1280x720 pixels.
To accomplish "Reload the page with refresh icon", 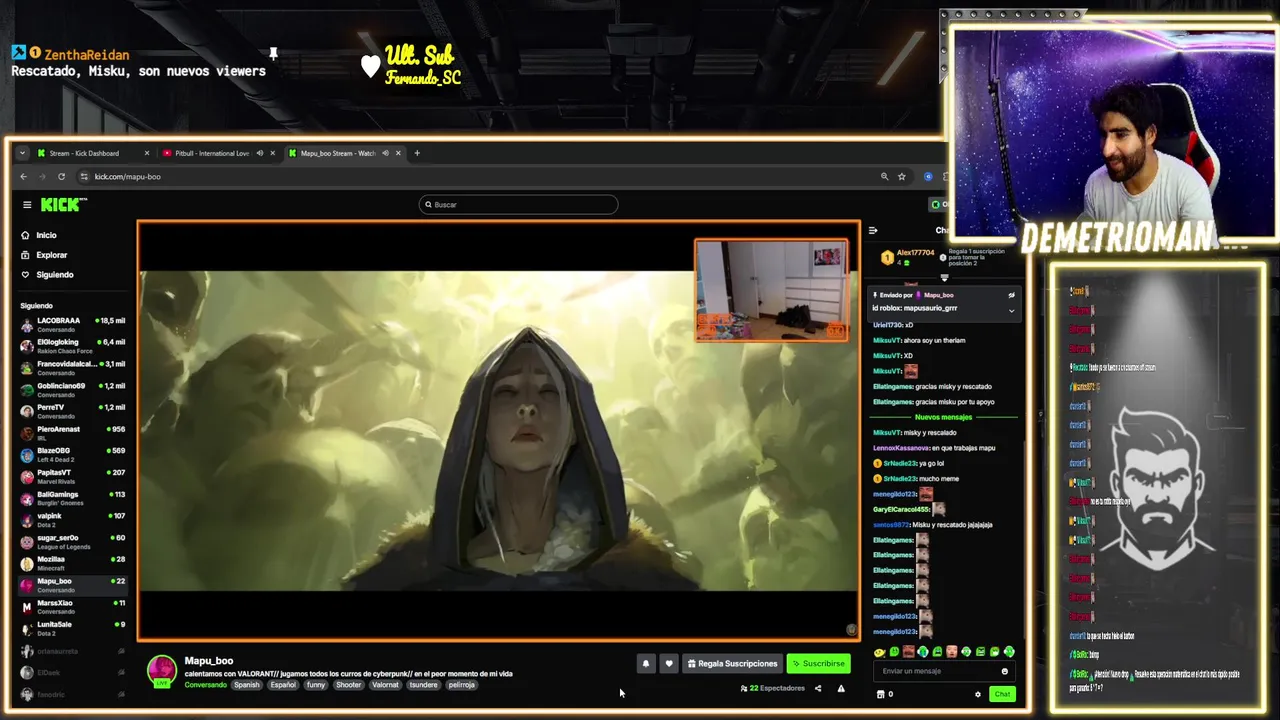I will pyautogui.click(x=61, y=177).
